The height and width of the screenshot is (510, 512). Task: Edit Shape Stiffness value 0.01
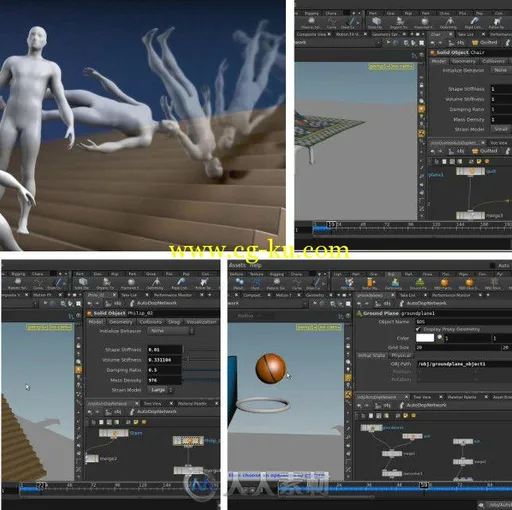(x=165, y=350)
